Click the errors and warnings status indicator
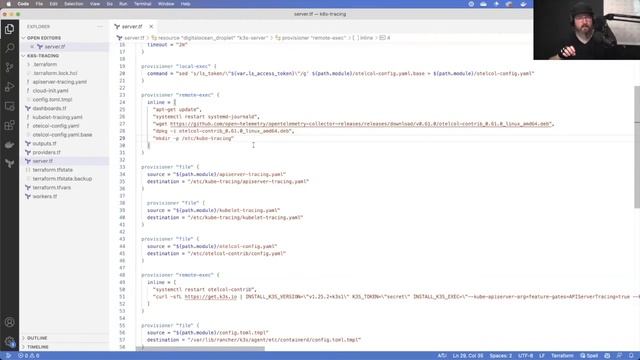The height and width of the screenshot is (360, 640). (29, 356)
